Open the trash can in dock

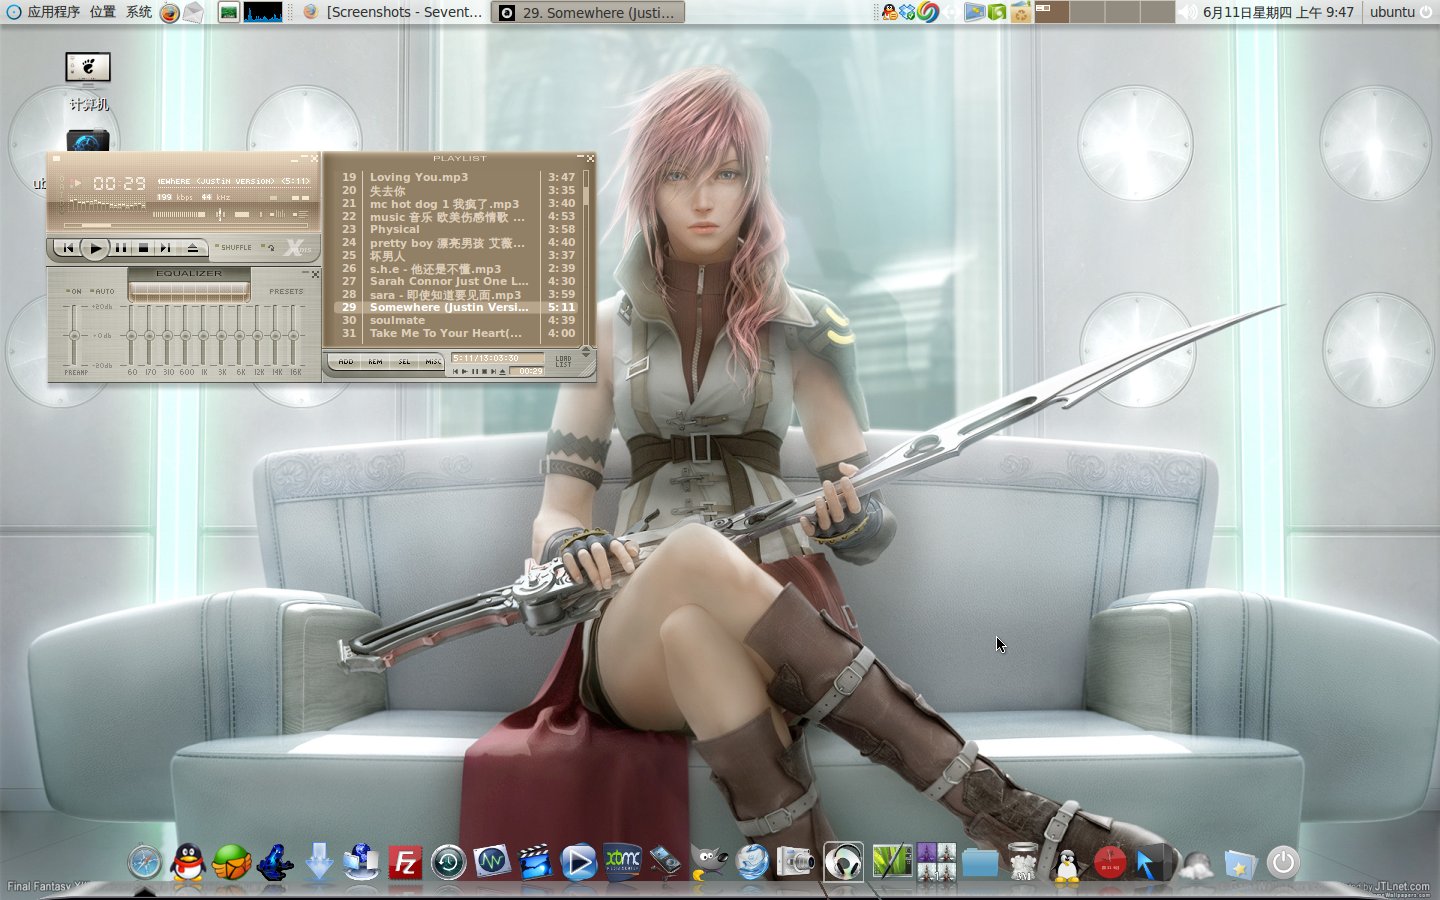point(1023,862)
